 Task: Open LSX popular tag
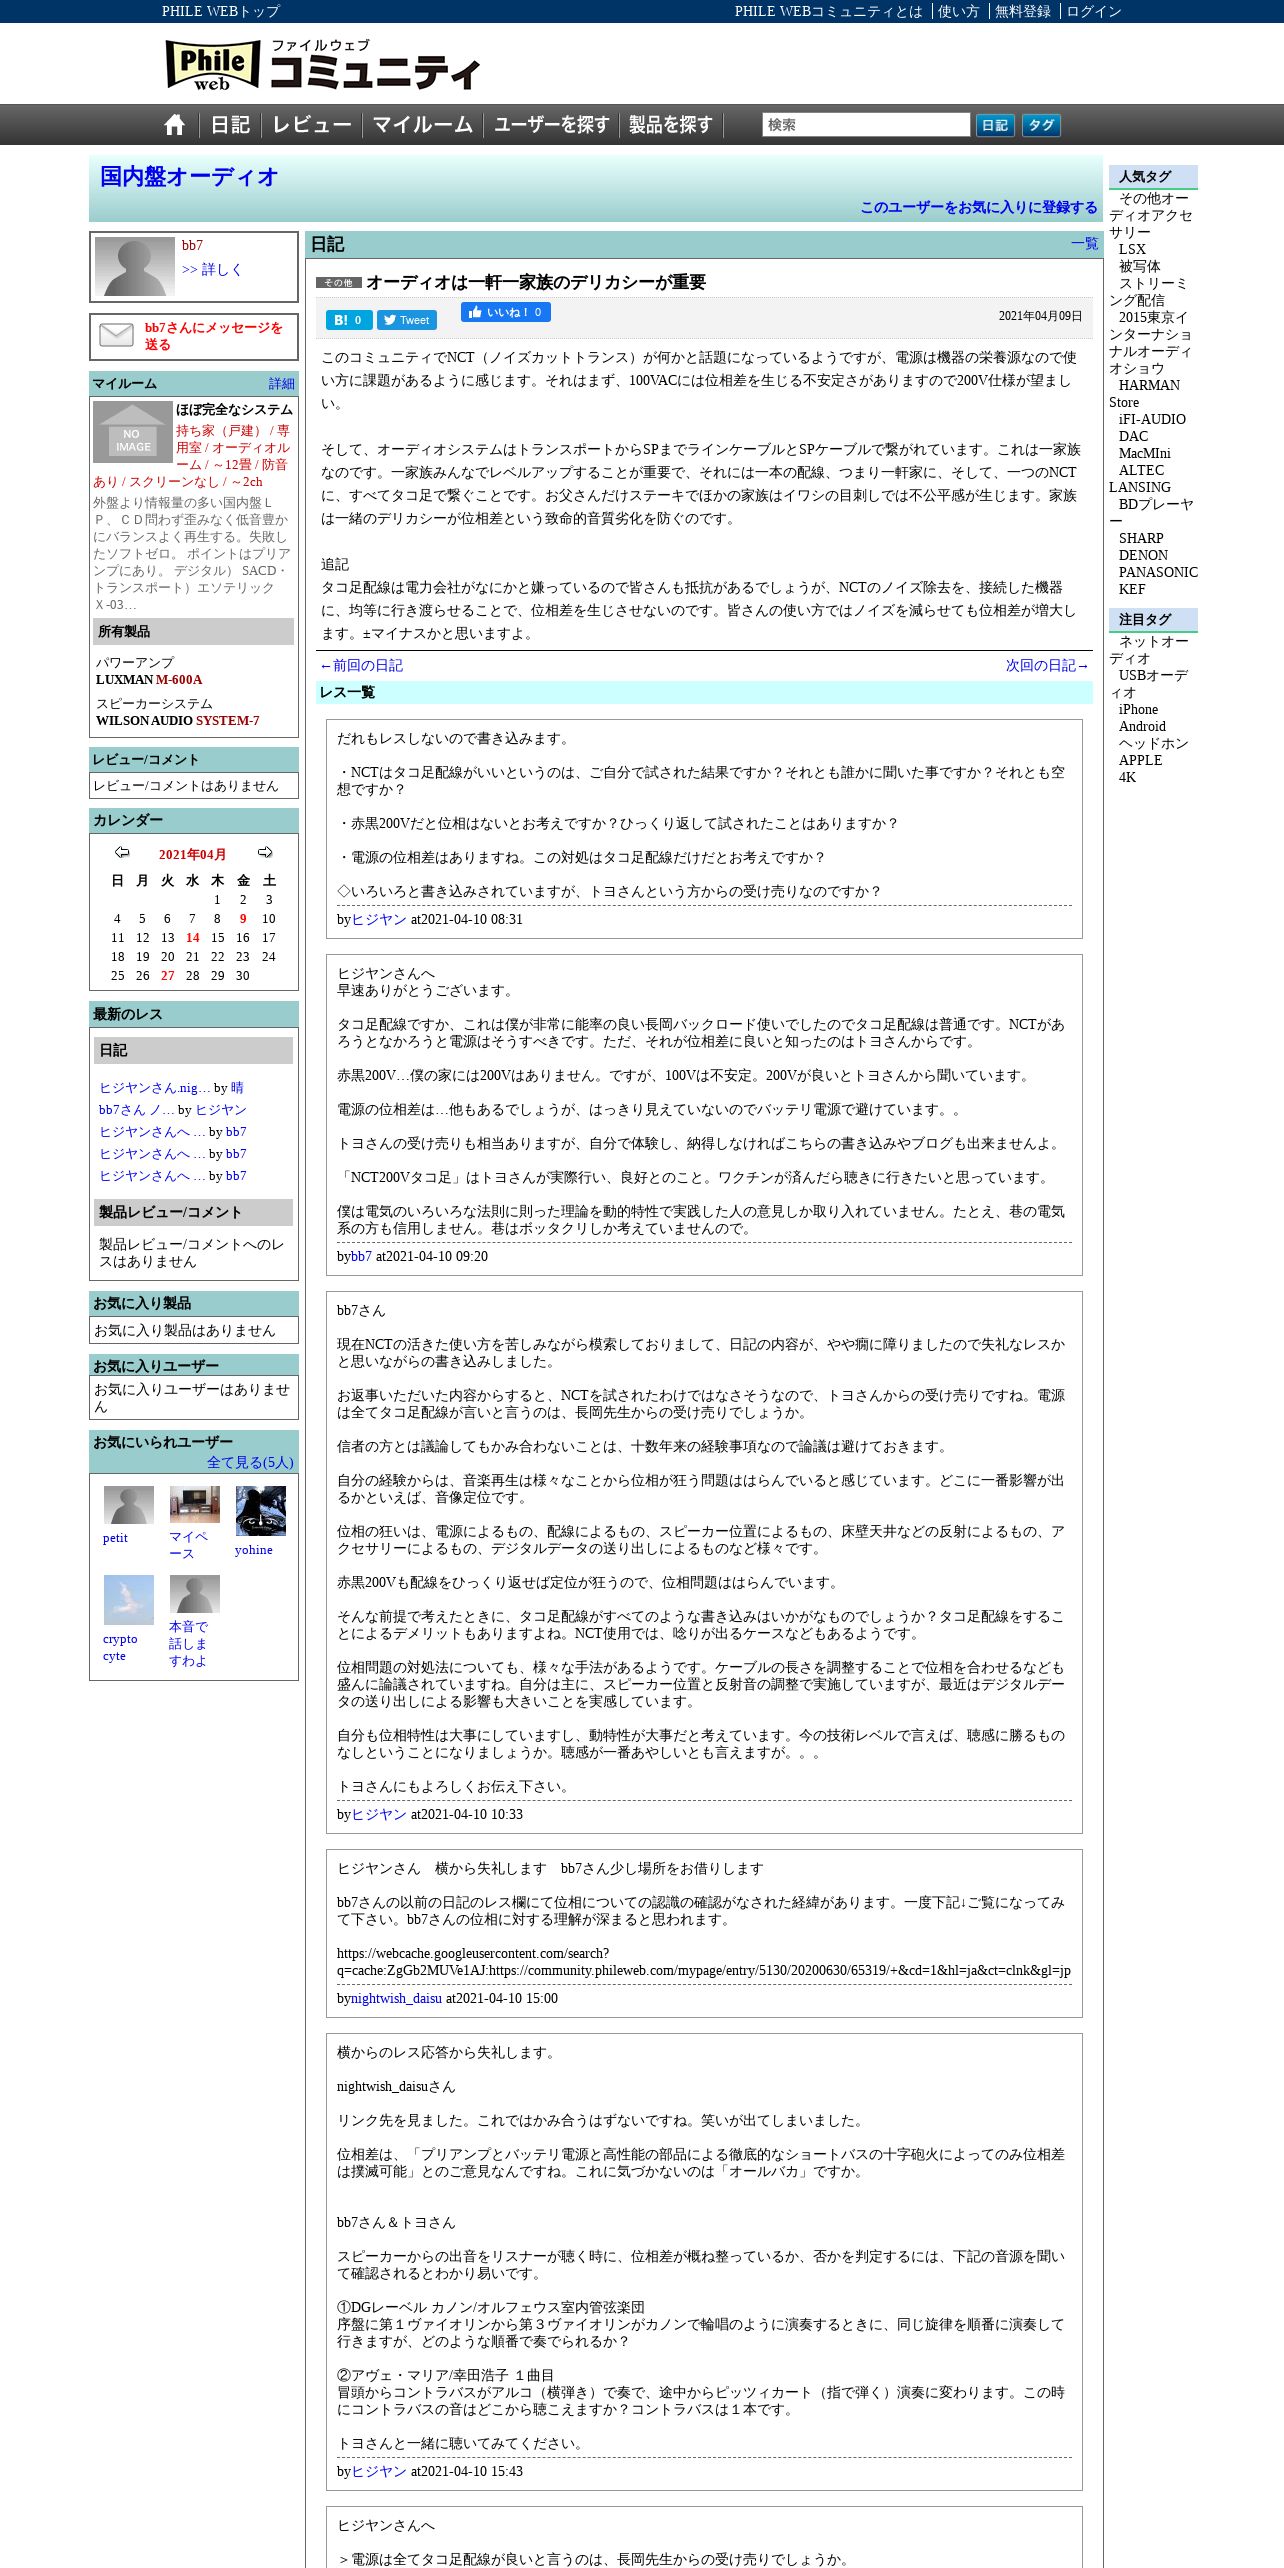point(1132,250)
